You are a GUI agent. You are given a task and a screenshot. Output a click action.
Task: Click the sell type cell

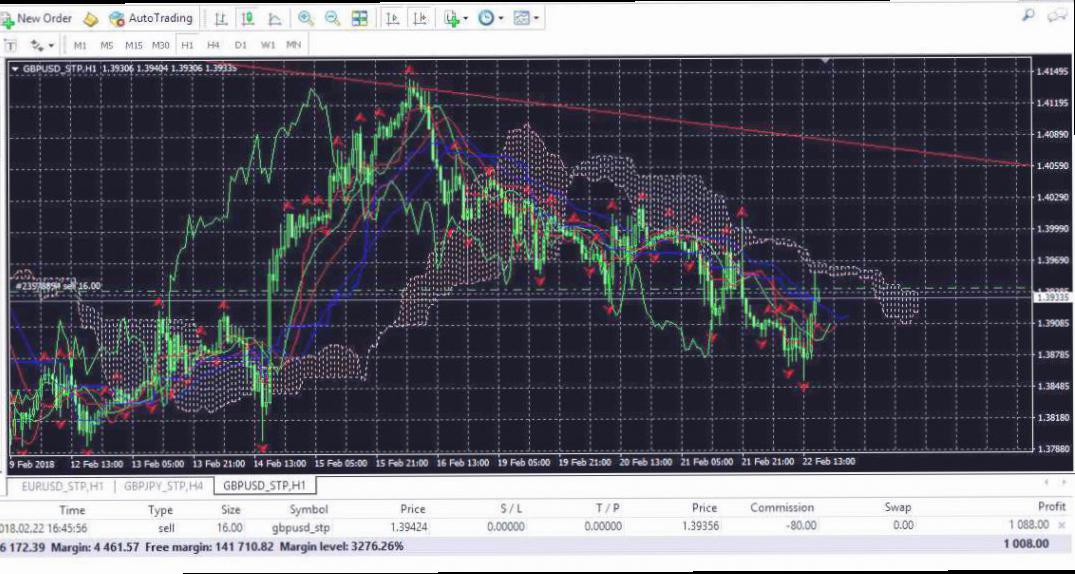pos(166,528)
